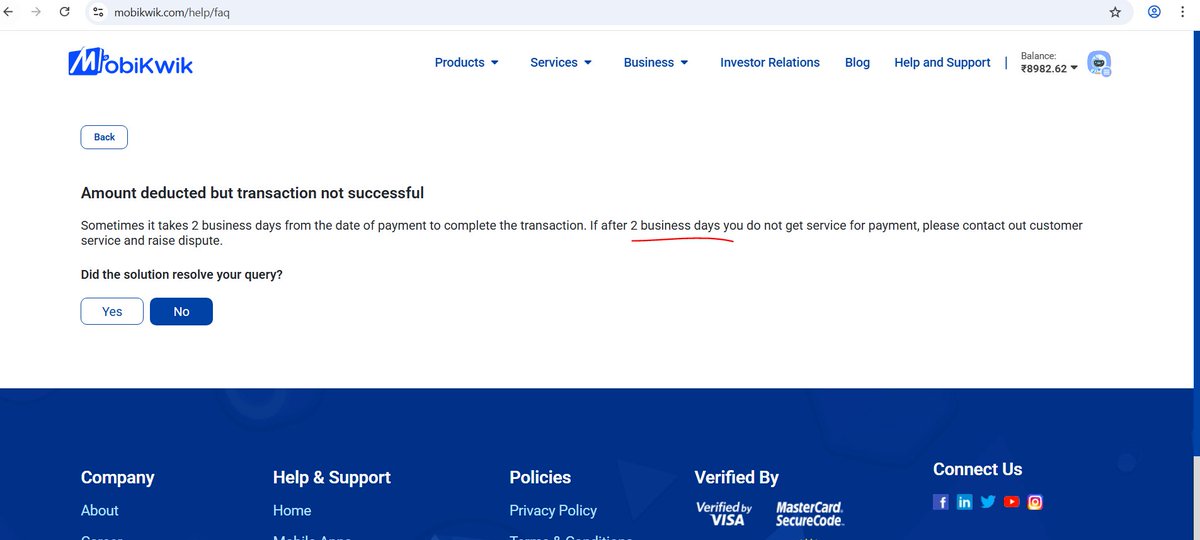Click the 'Company' footer heading
The height and width of the screenshot is (540, 1200).
click(x=118, y=478)
